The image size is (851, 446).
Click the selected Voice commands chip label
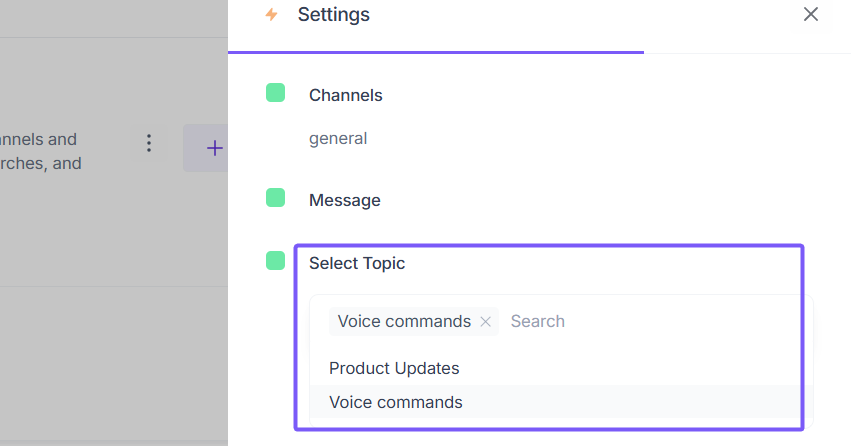404,321
